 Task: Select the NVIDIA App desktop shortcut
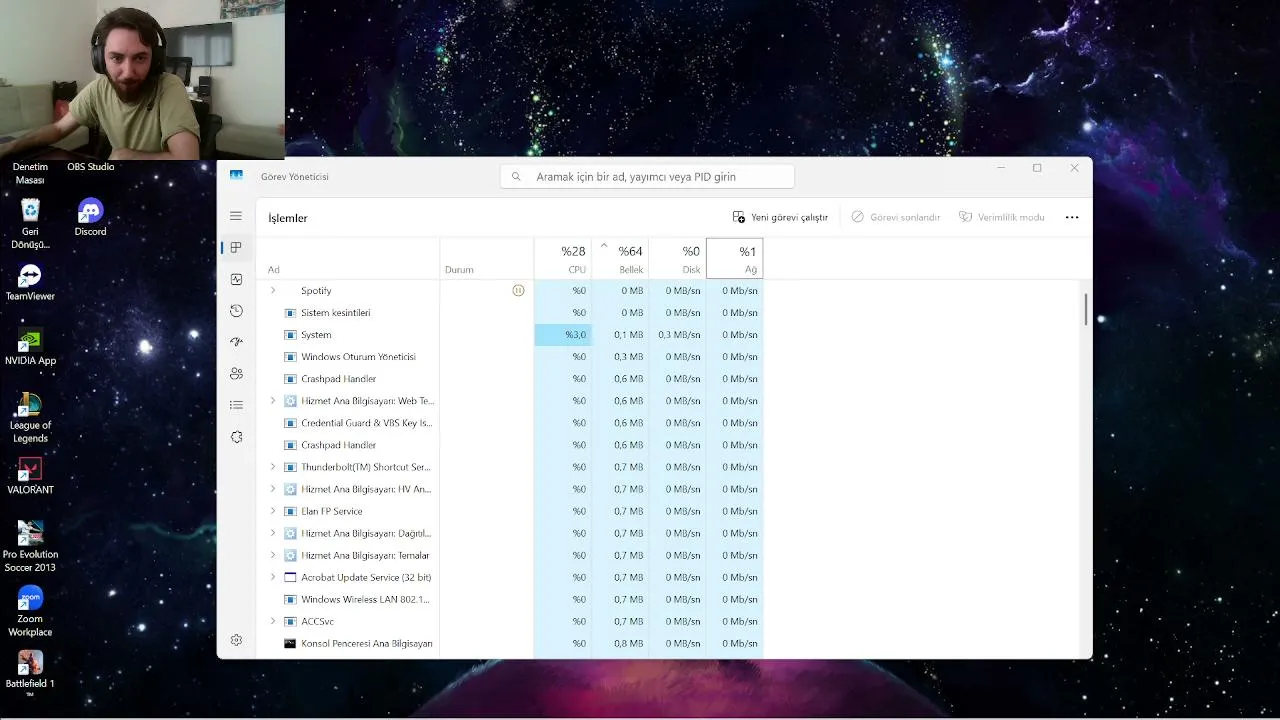[x=30, y=347]
